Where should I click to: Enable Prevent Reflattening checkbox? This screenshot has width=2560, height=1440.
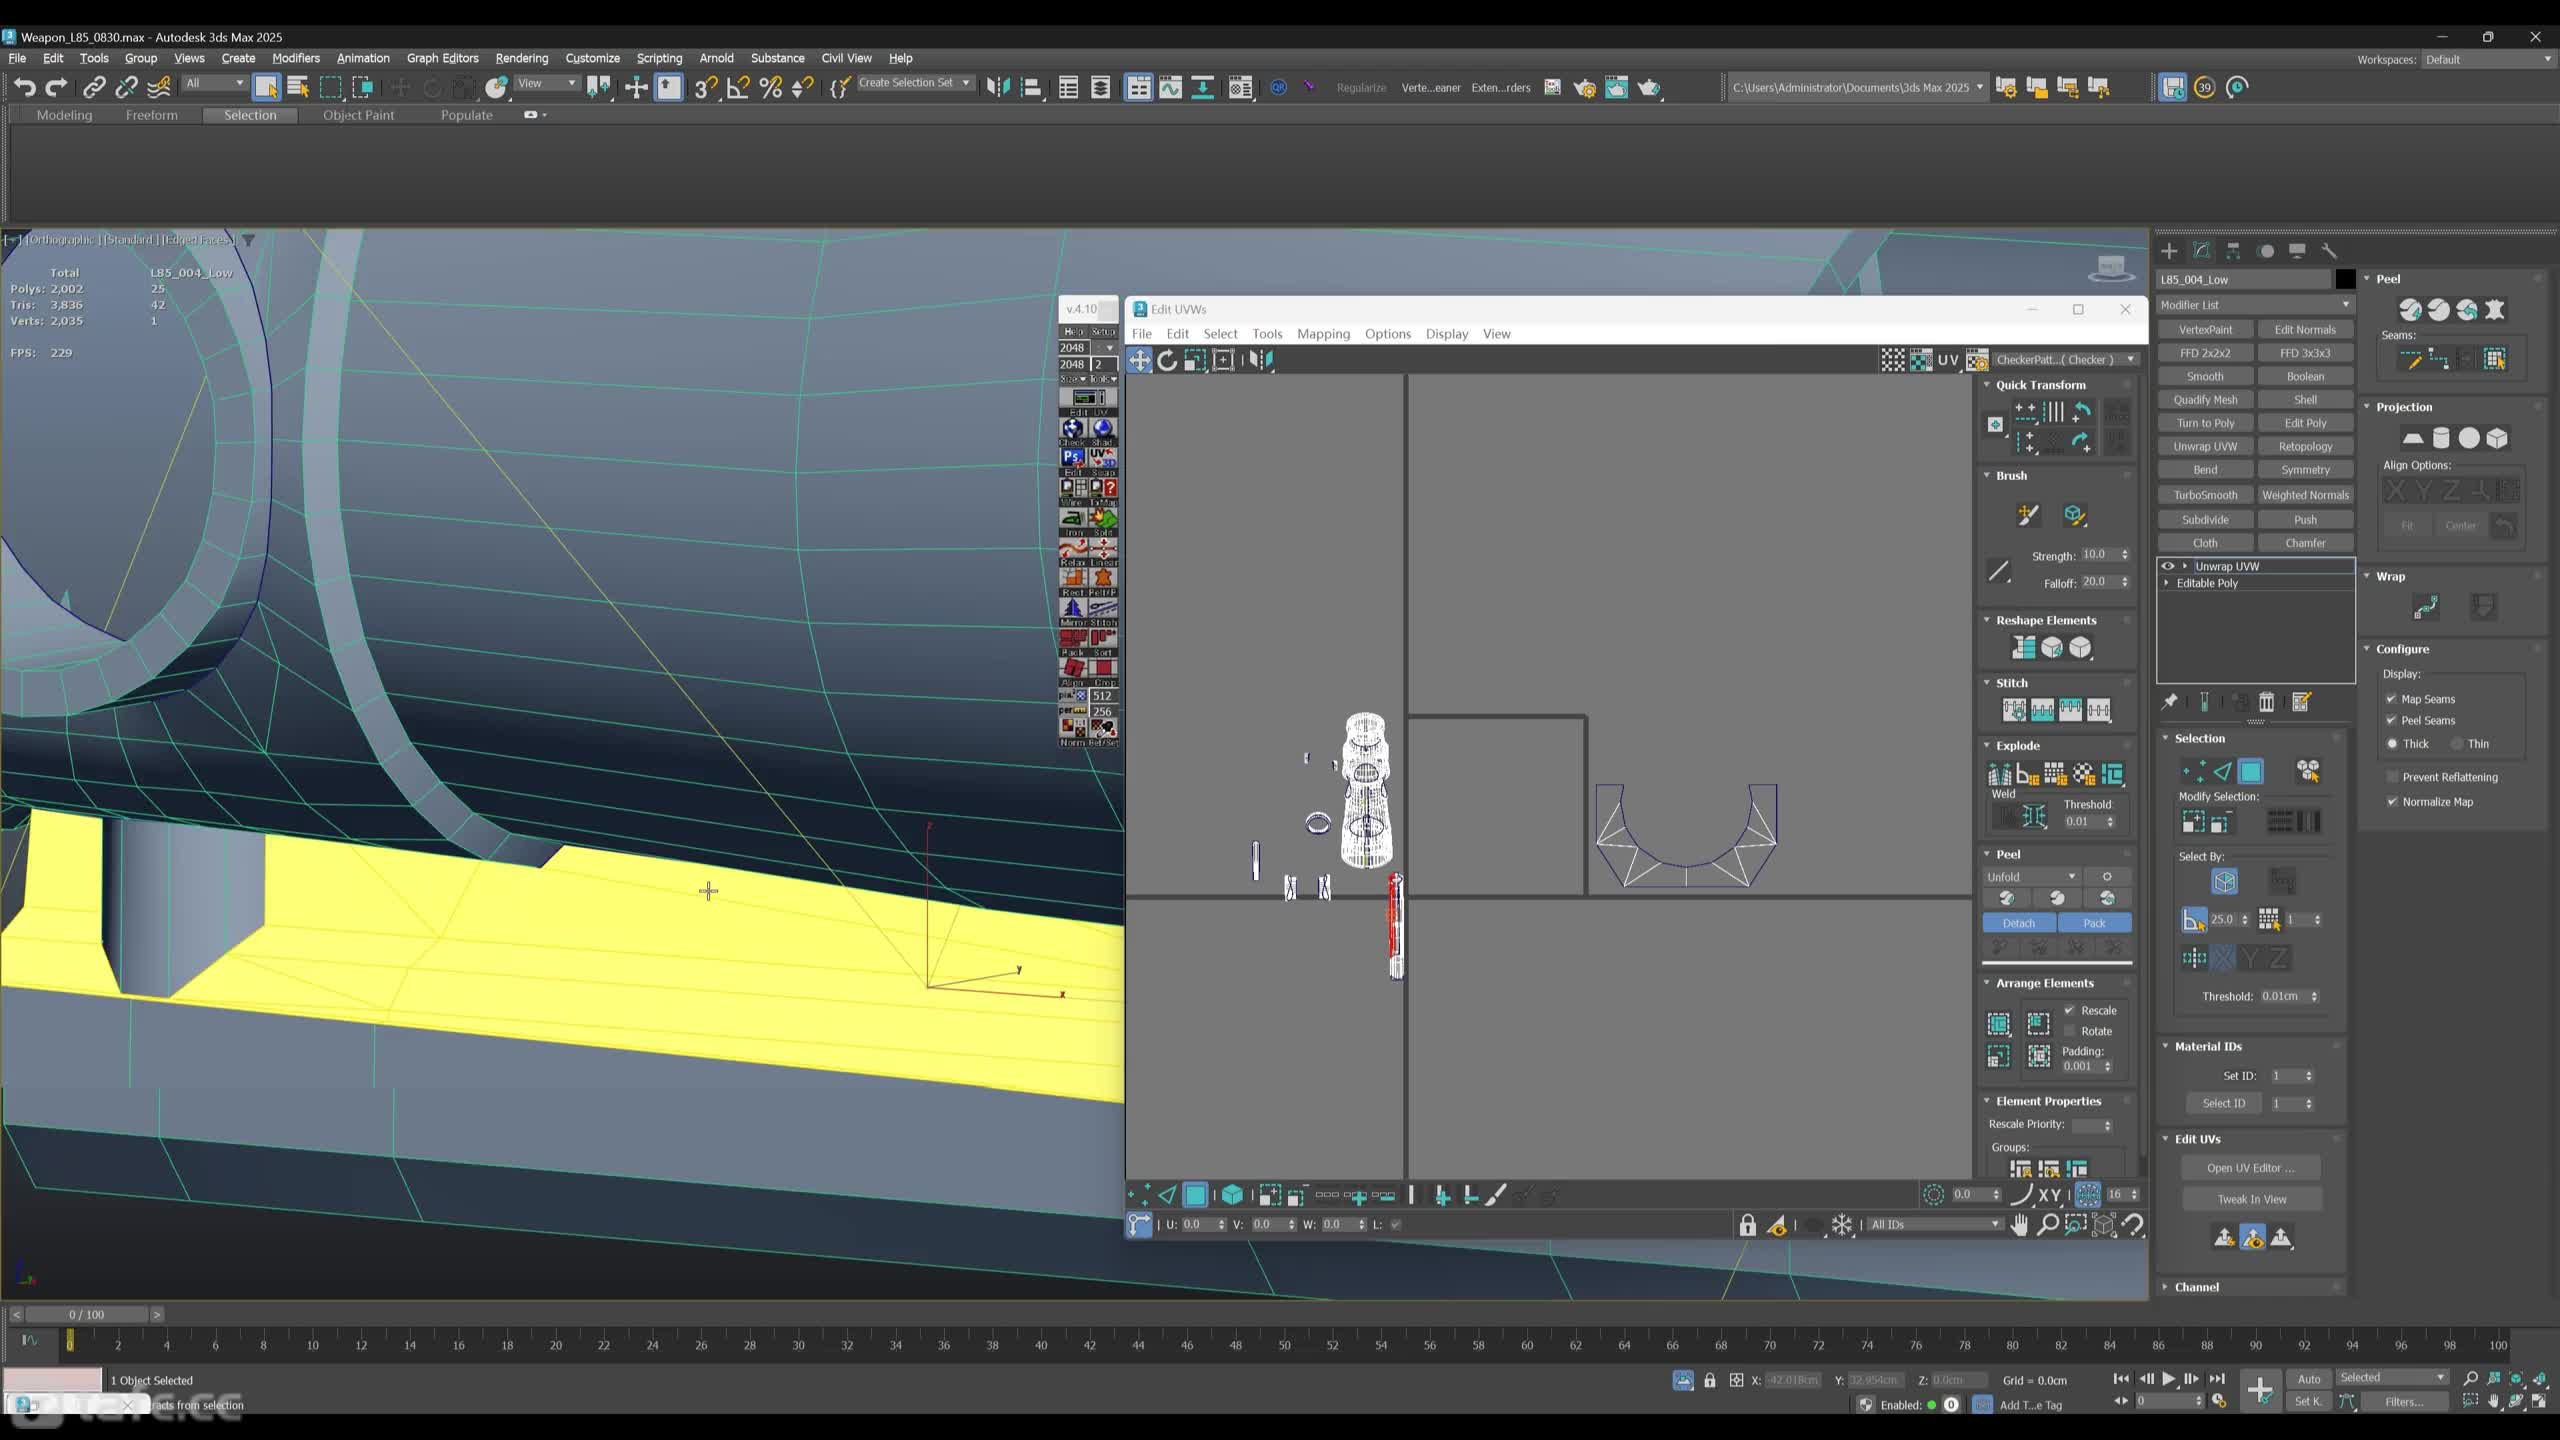2392,777
